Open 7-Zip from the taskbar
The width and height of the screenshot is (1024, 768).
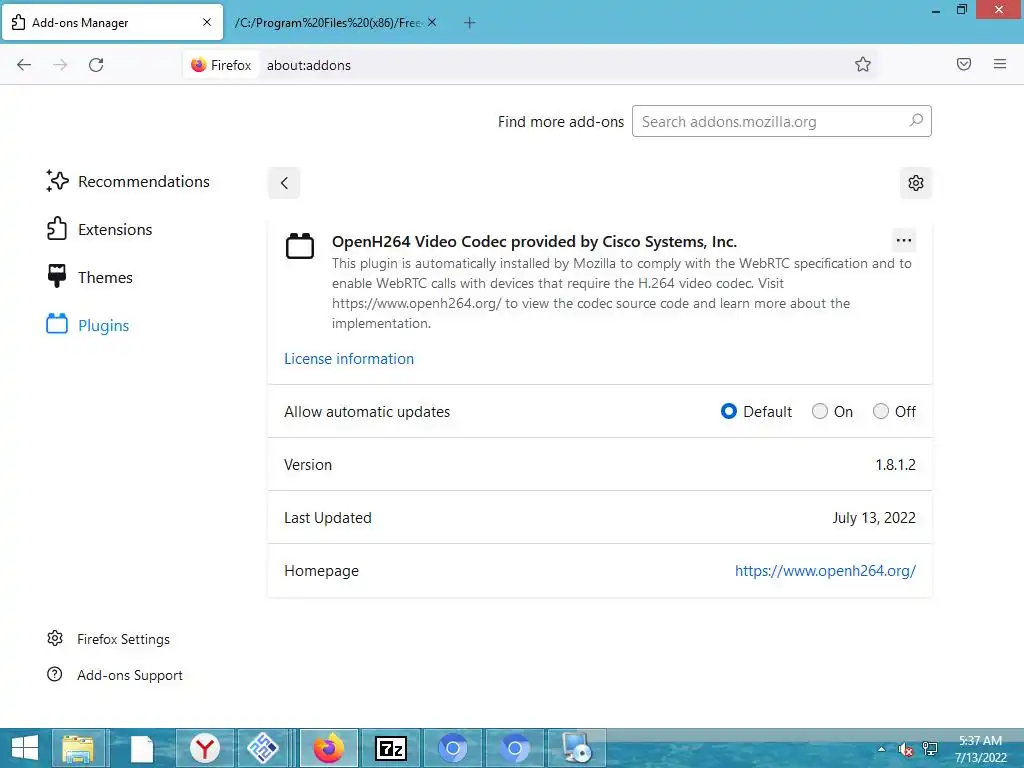391,748
